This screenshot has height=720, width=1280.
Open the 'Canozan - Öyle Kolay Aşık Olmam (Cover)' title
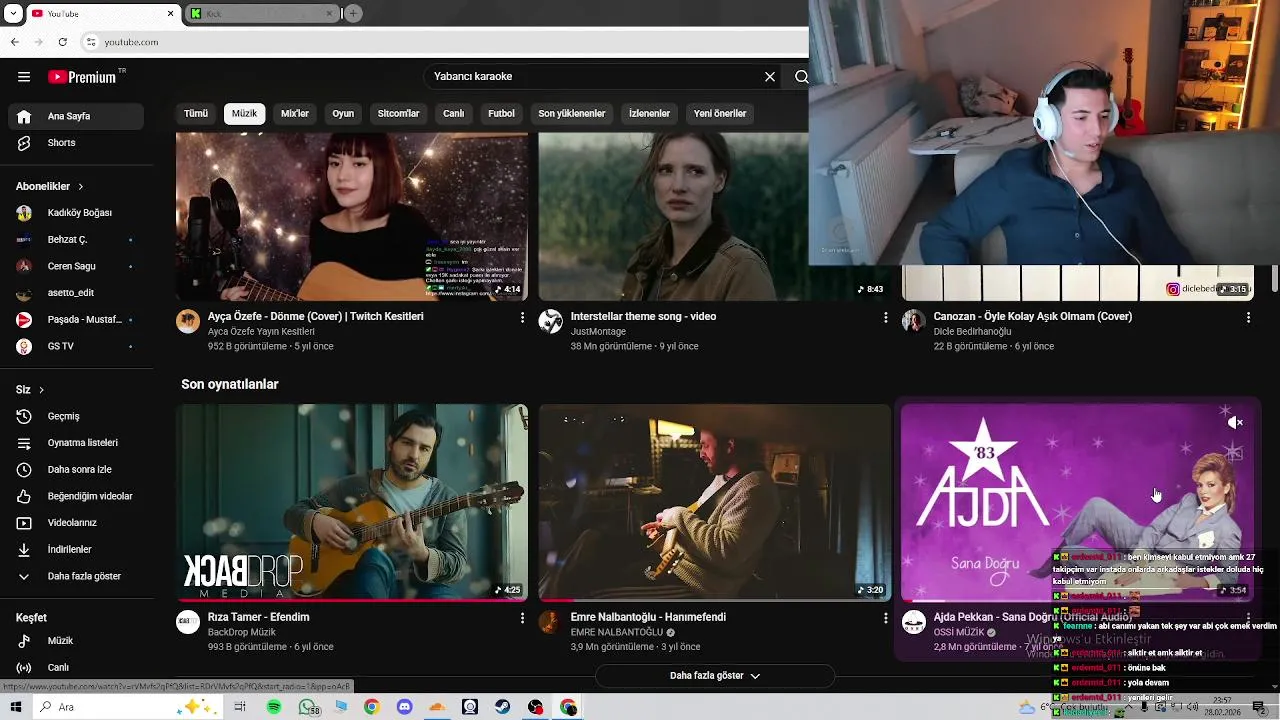point(1033,316)
